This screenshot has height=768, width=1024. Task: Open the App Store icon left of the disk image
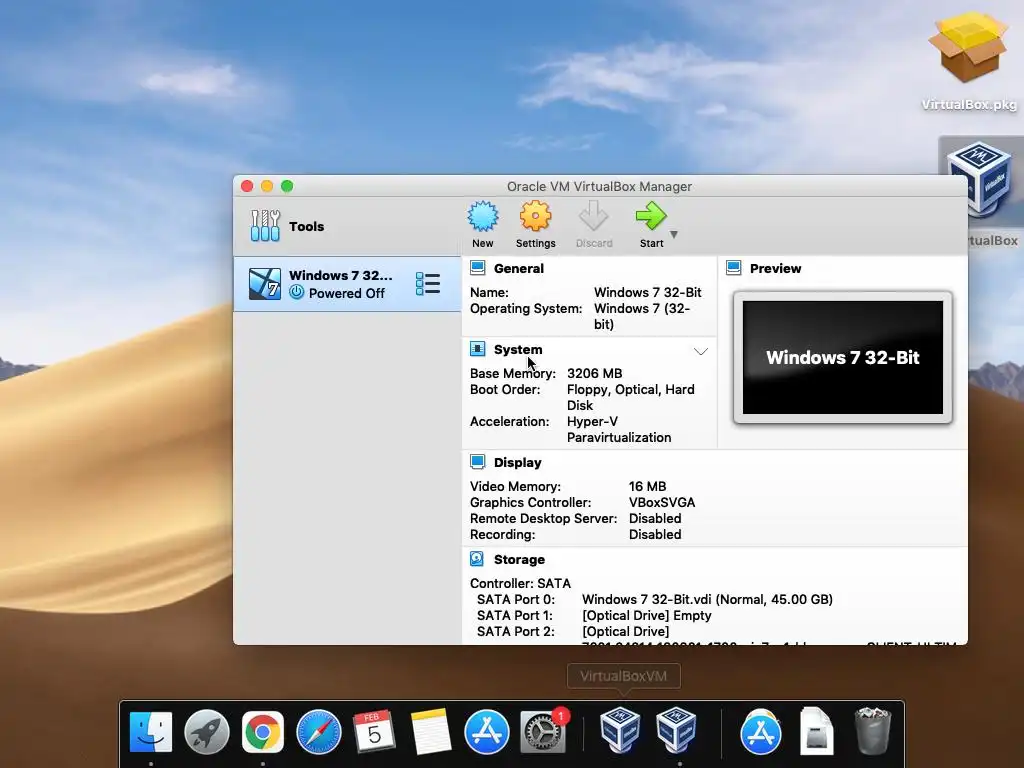[x=760, y=731]
